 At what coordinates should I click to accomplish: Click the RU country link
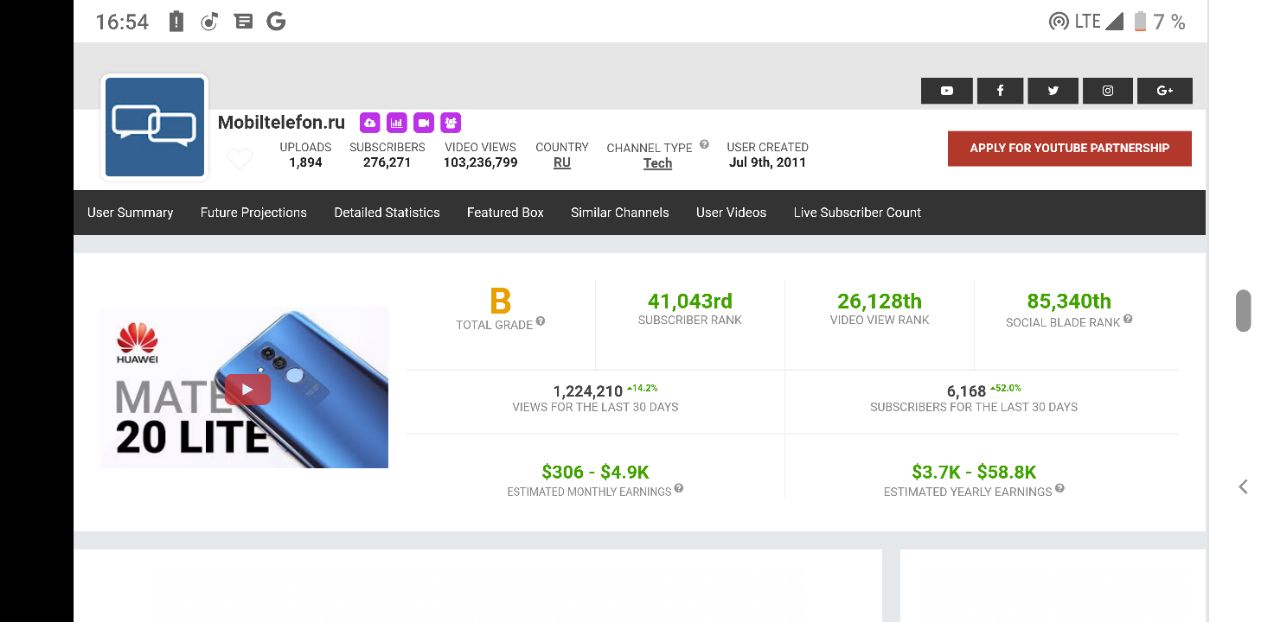[562, 163]
